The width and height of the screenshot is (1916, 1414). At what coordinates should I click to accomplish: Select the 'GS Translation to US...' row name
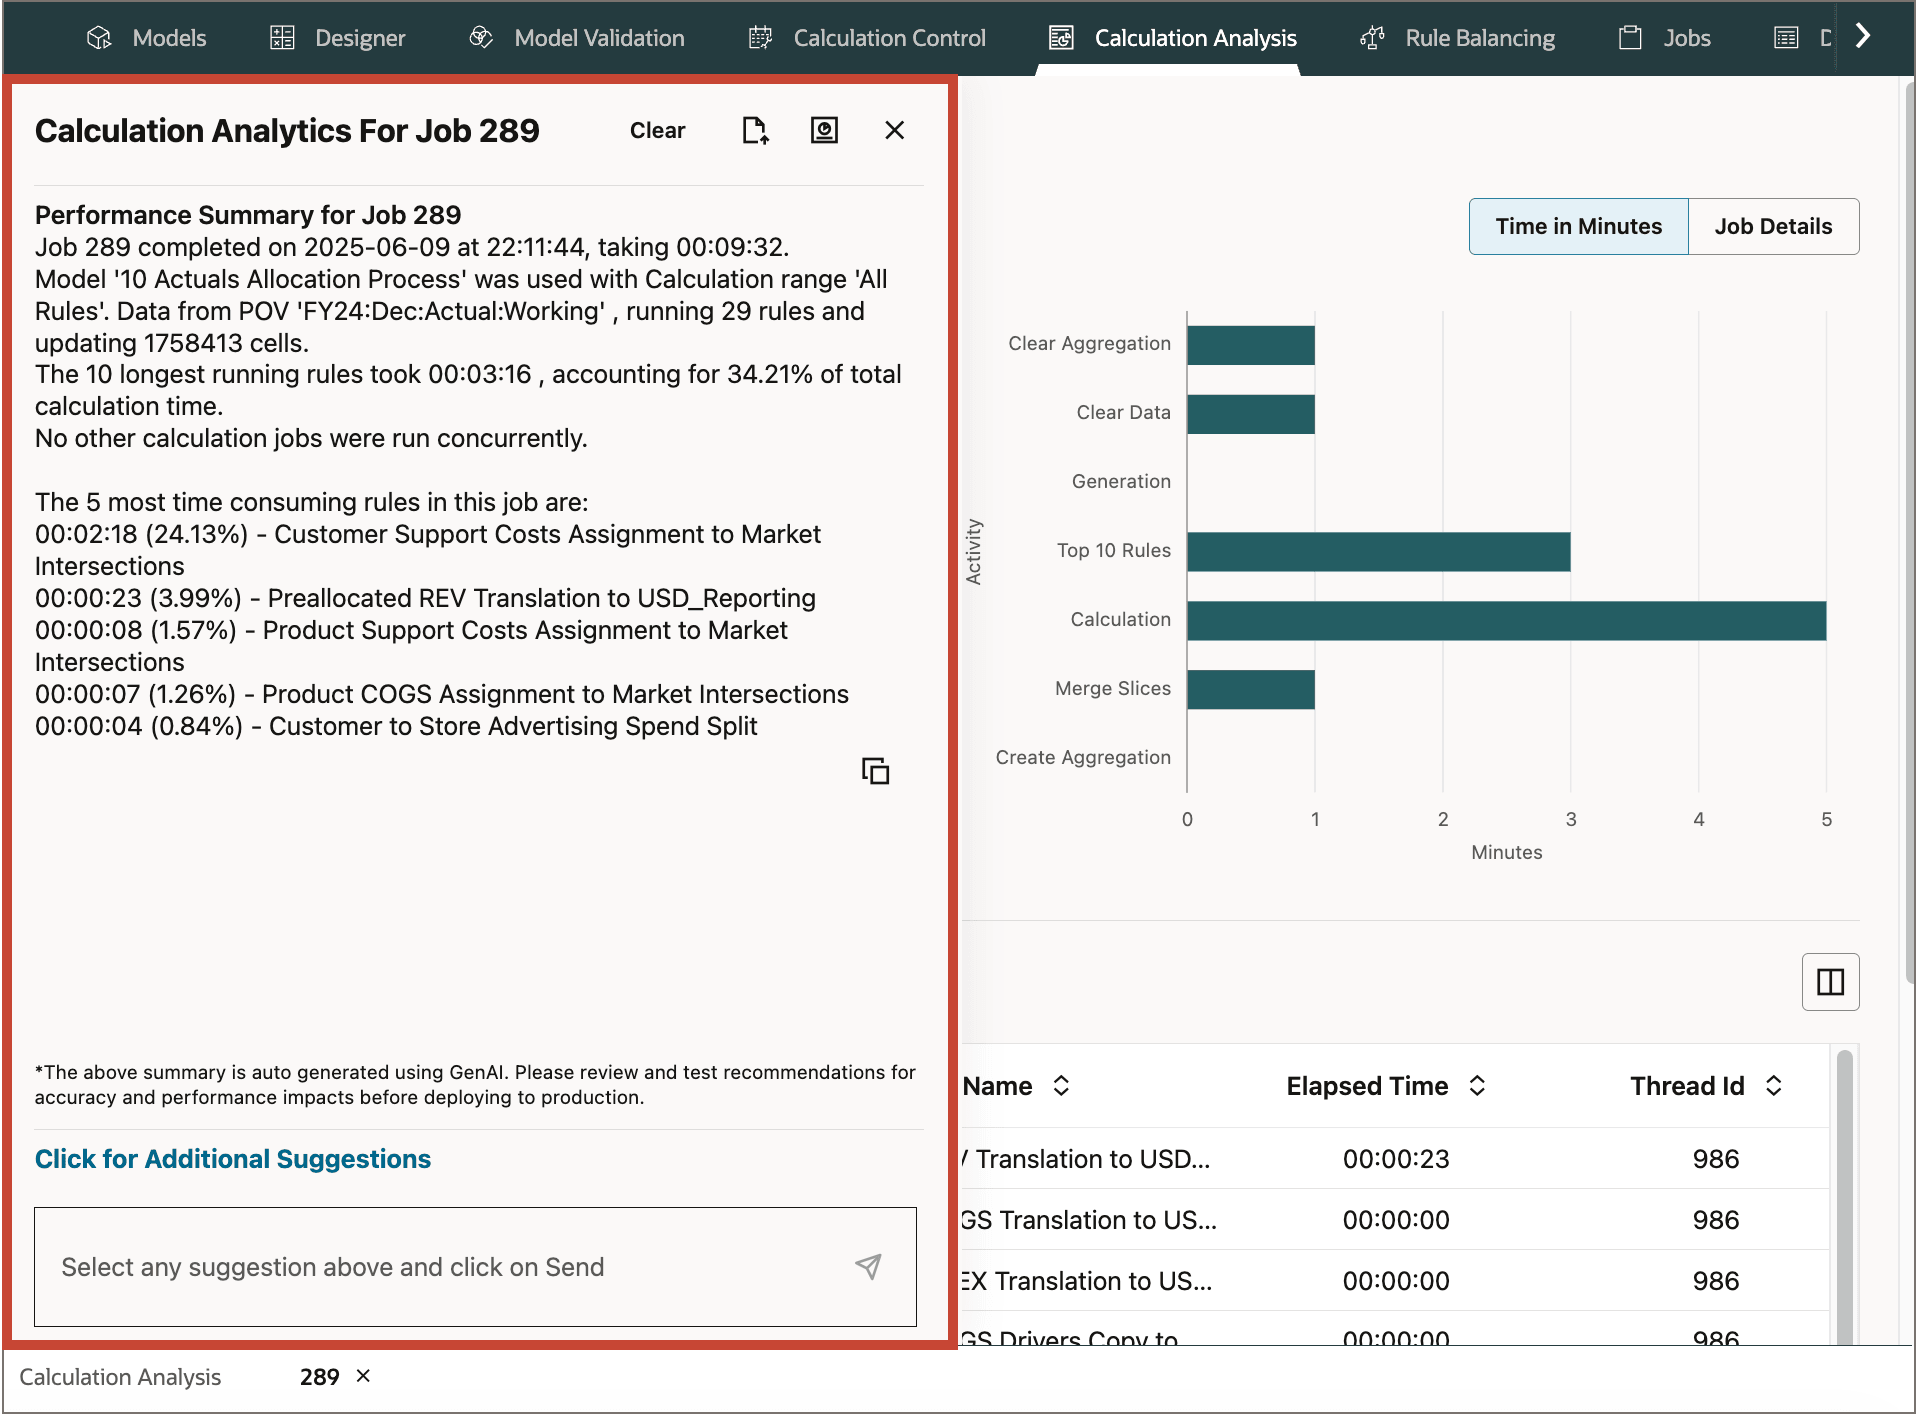tap(1089, 1220)
